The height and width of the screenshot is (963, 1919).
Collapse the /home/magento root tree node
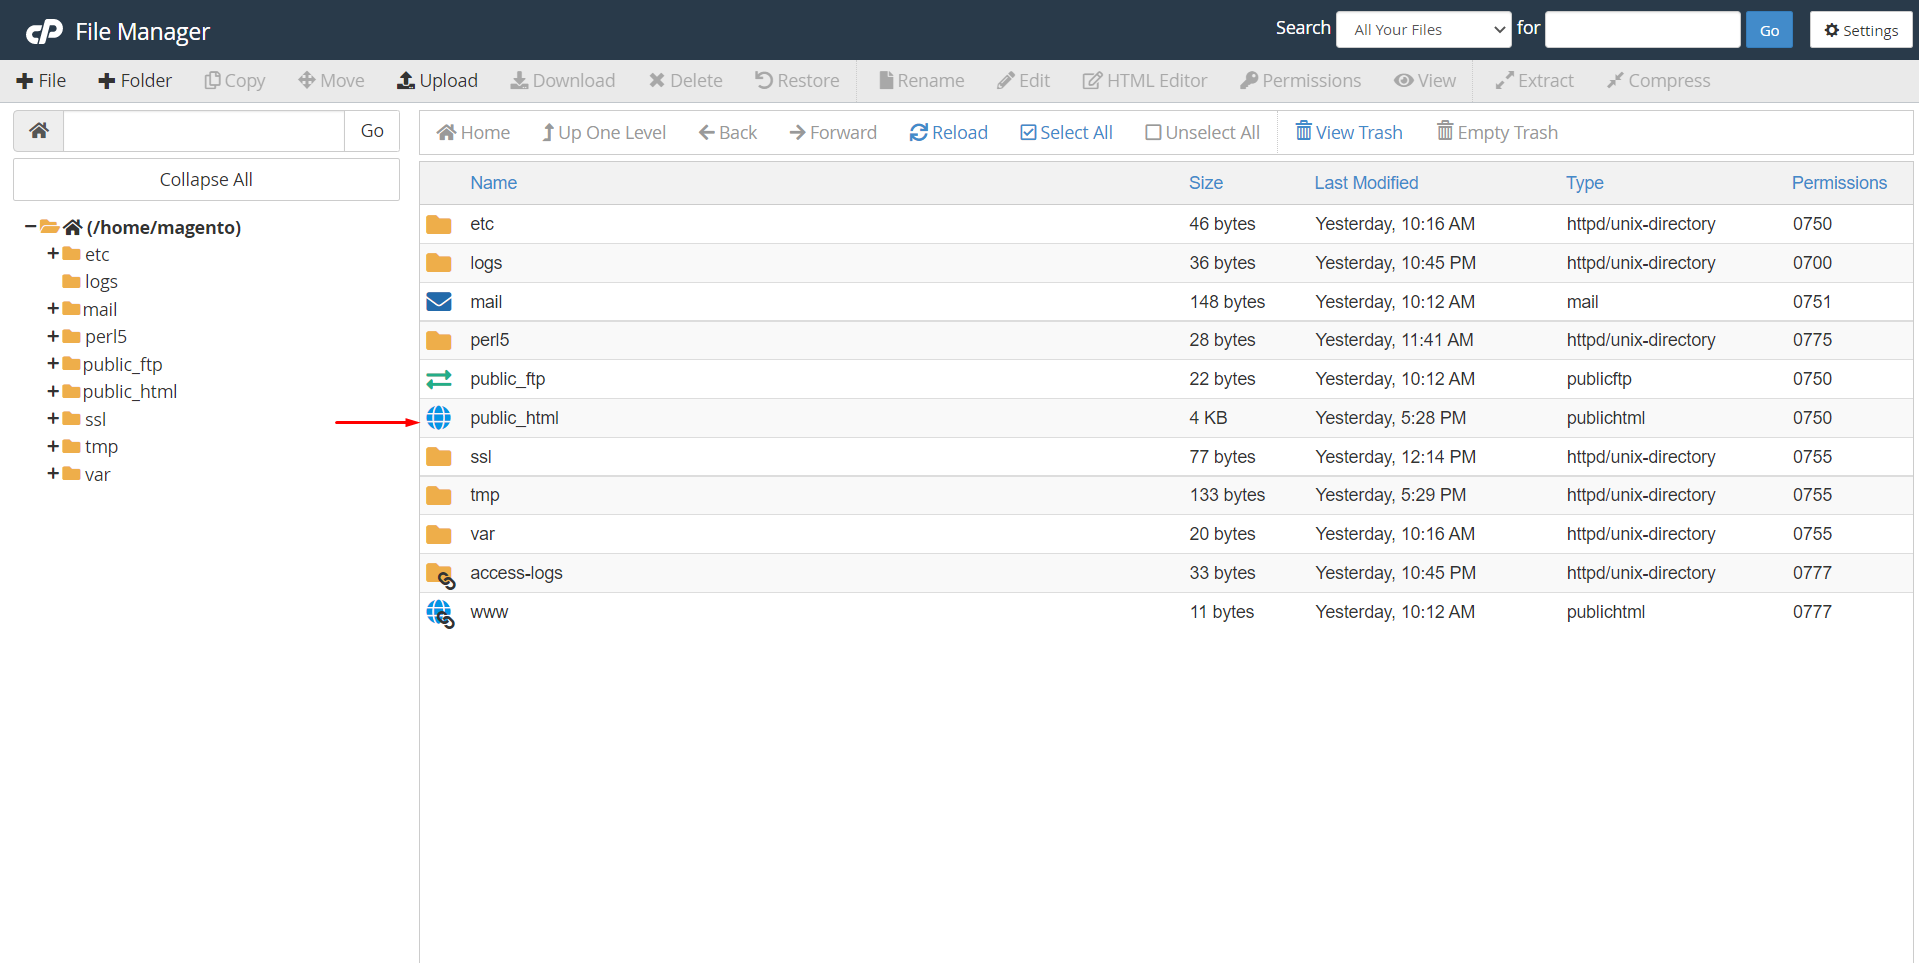point(31,227)
